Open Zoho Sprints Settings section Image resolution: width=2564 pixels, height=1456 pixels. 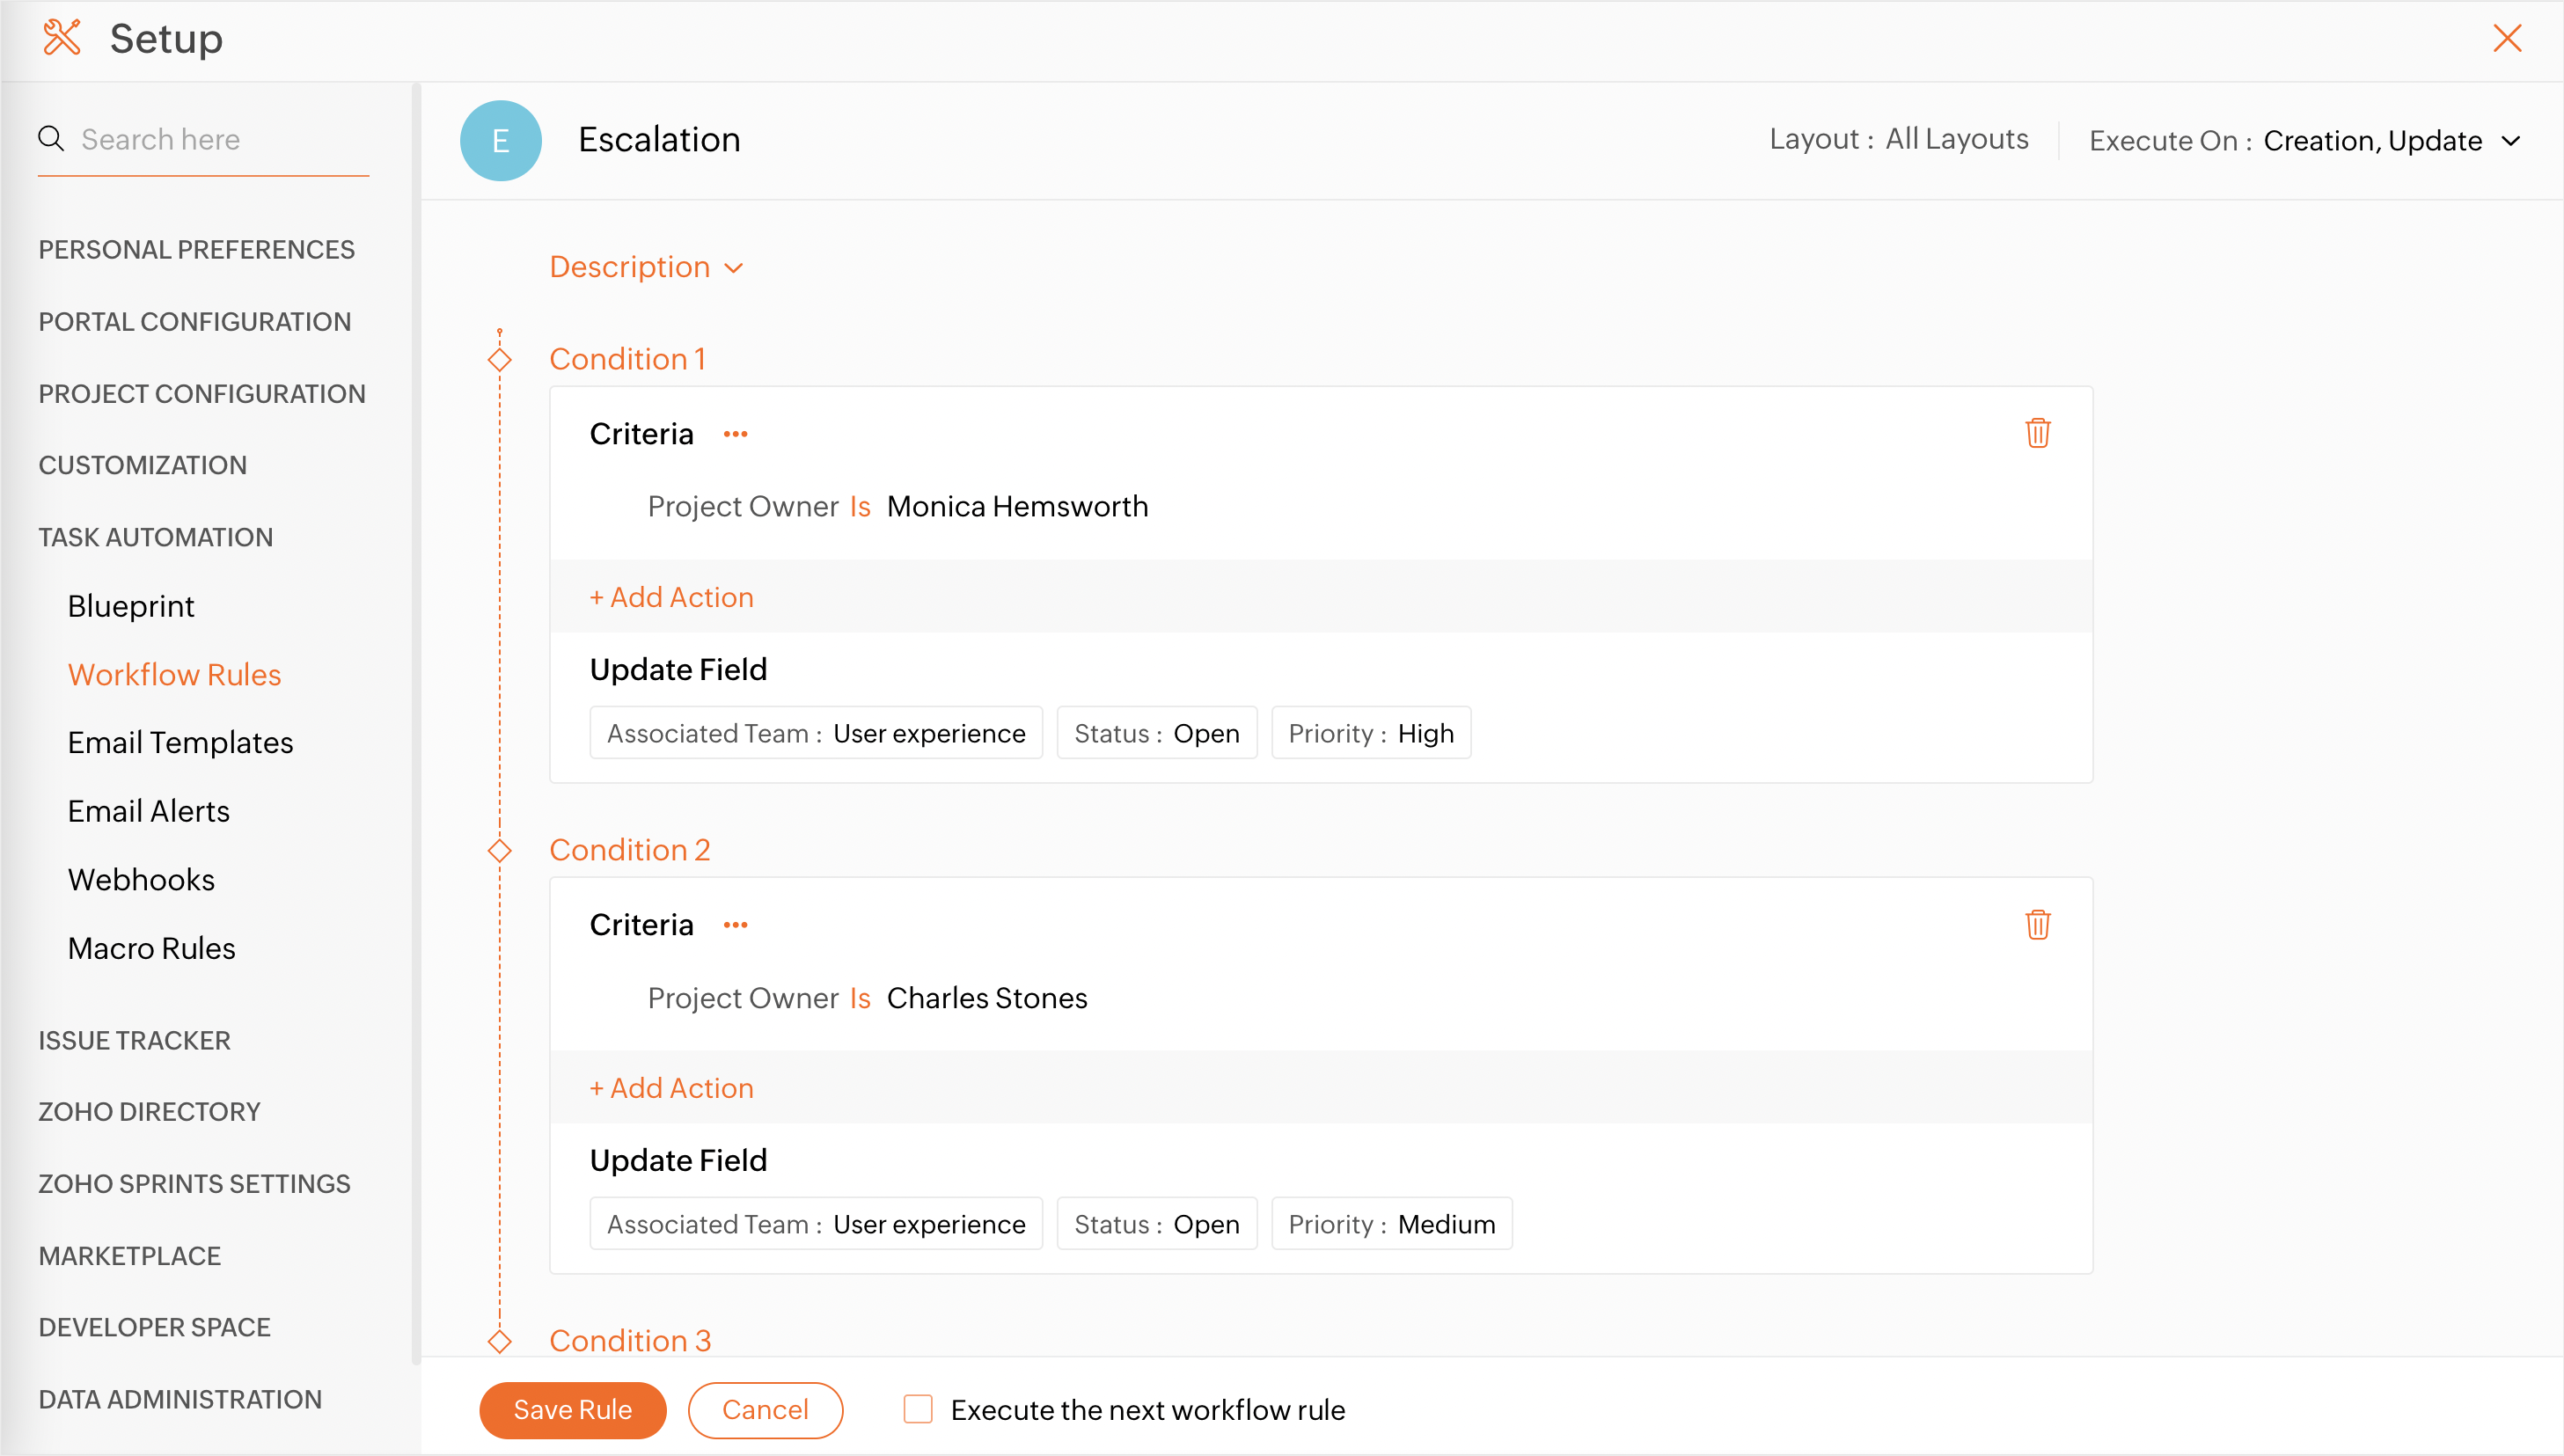point(194,1184)
